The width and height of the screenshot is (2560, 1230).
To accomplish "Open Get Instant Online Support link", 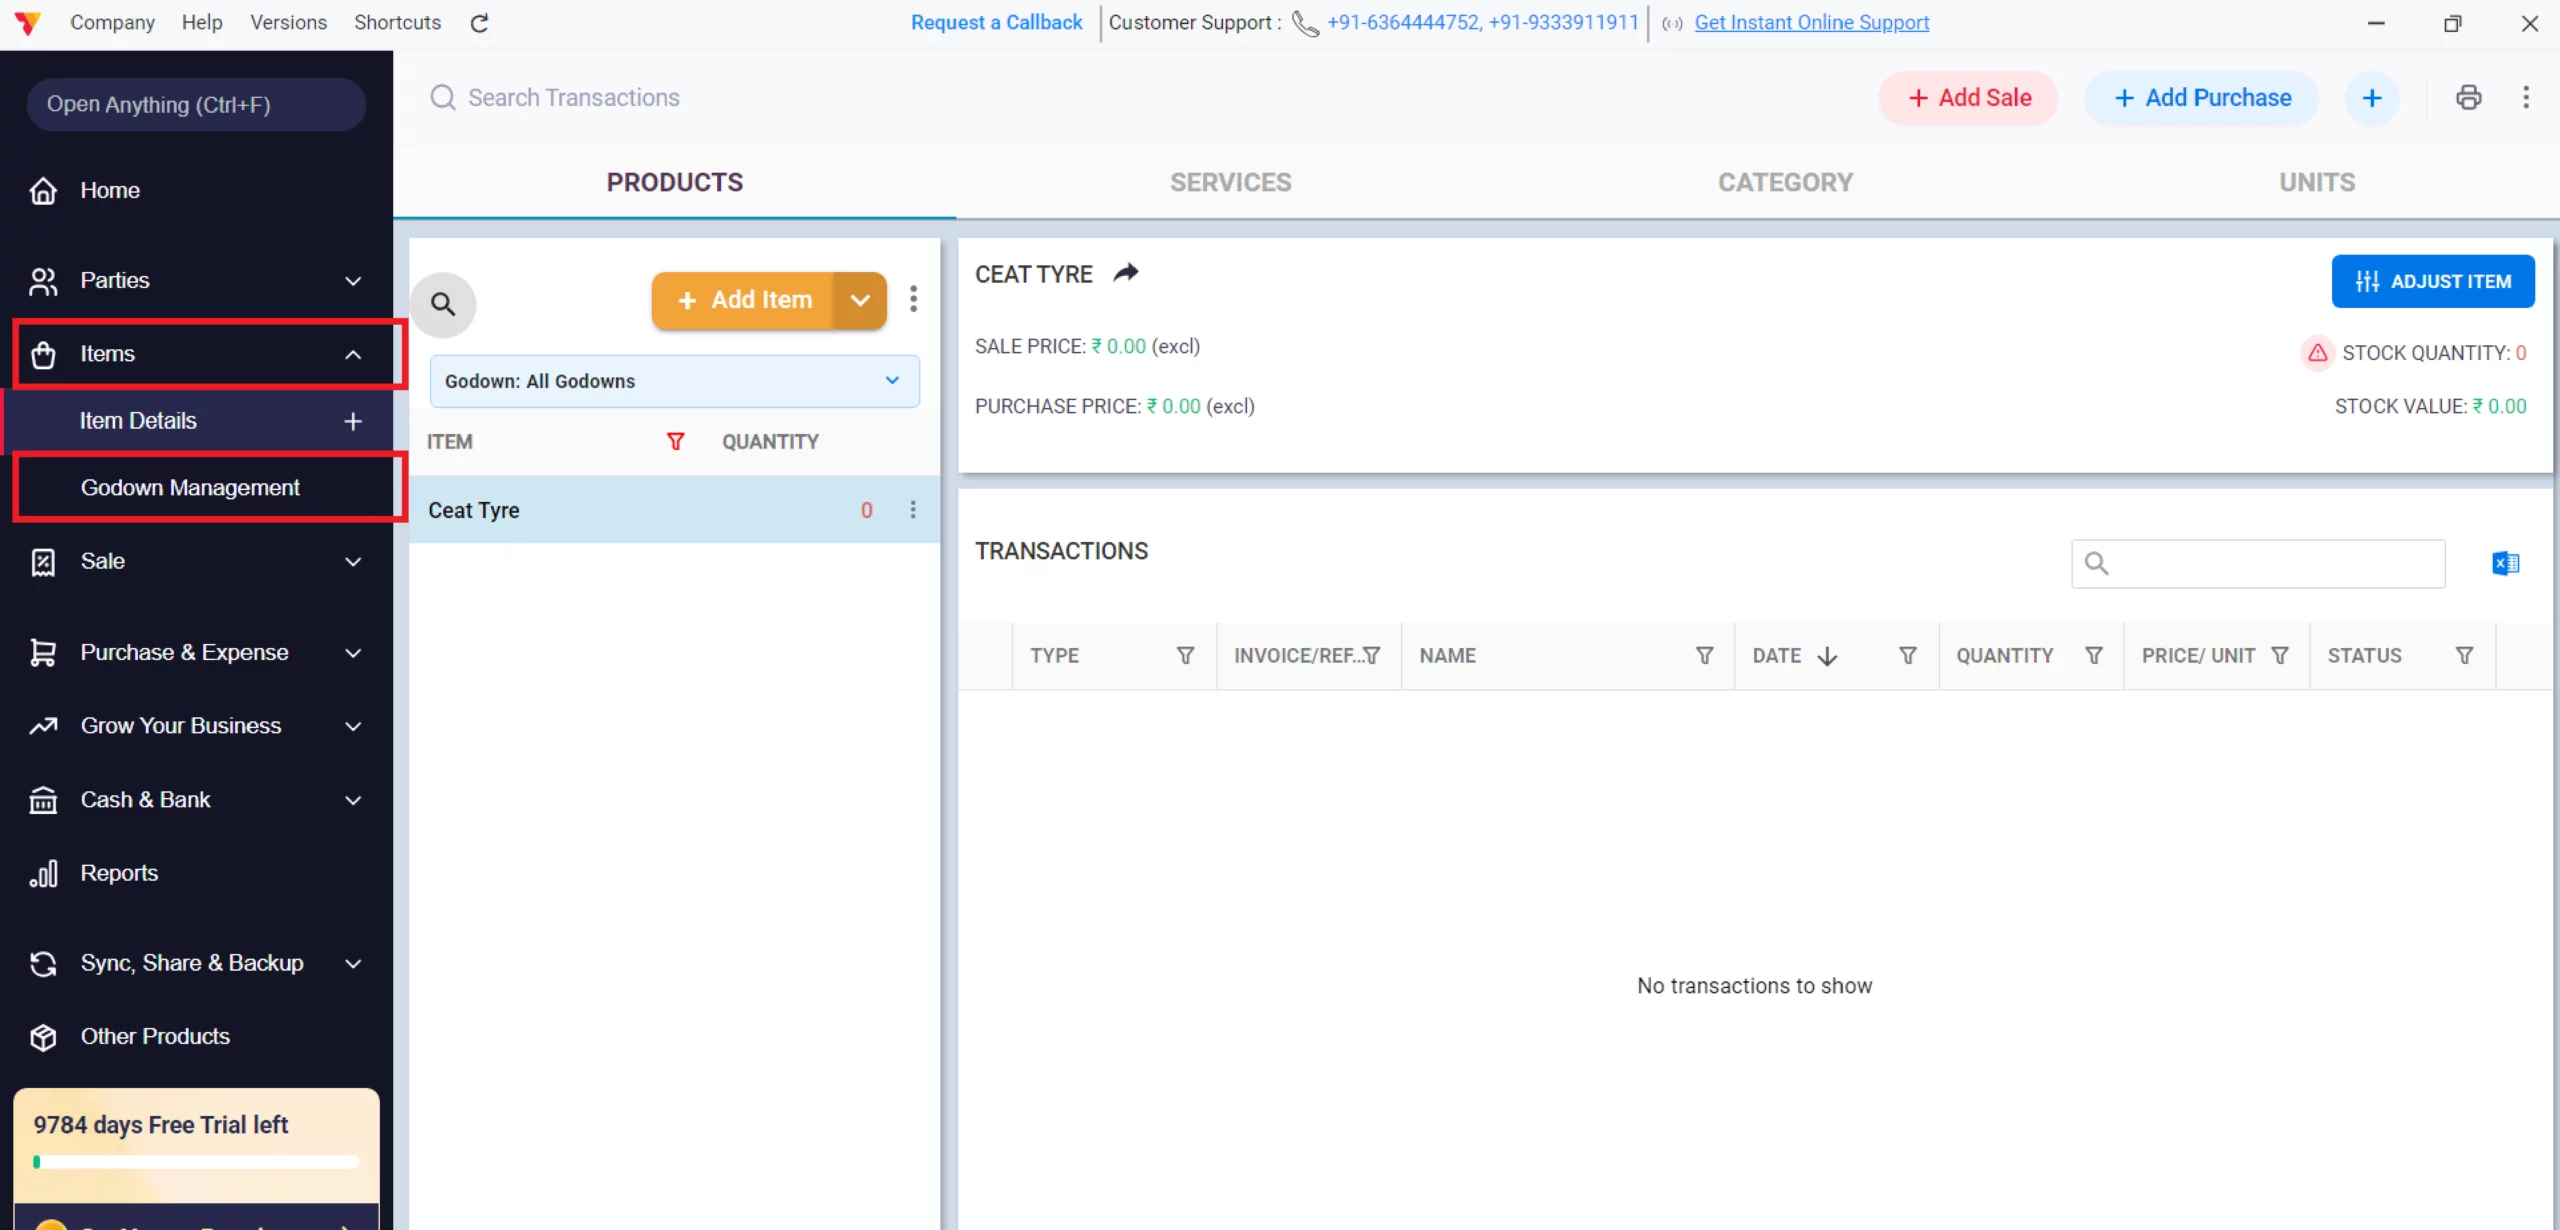I will click(x=1811, y=22).
